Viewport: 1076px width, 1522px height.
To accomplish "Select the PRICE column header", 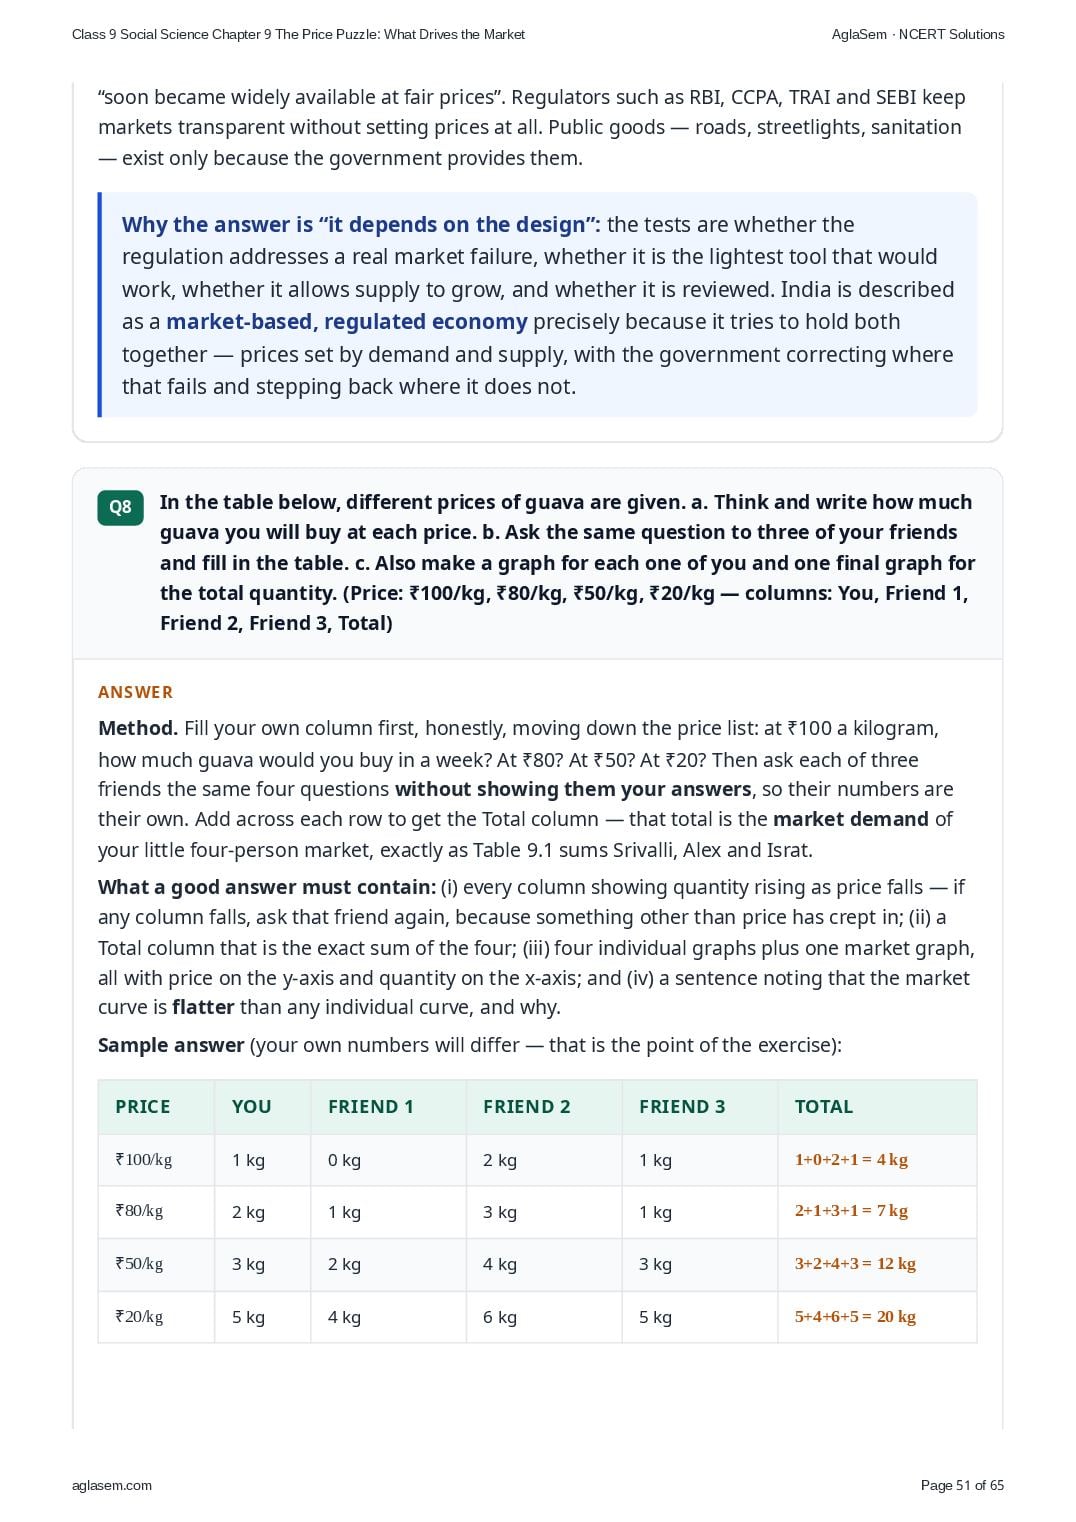I will tap(143, 1107).
